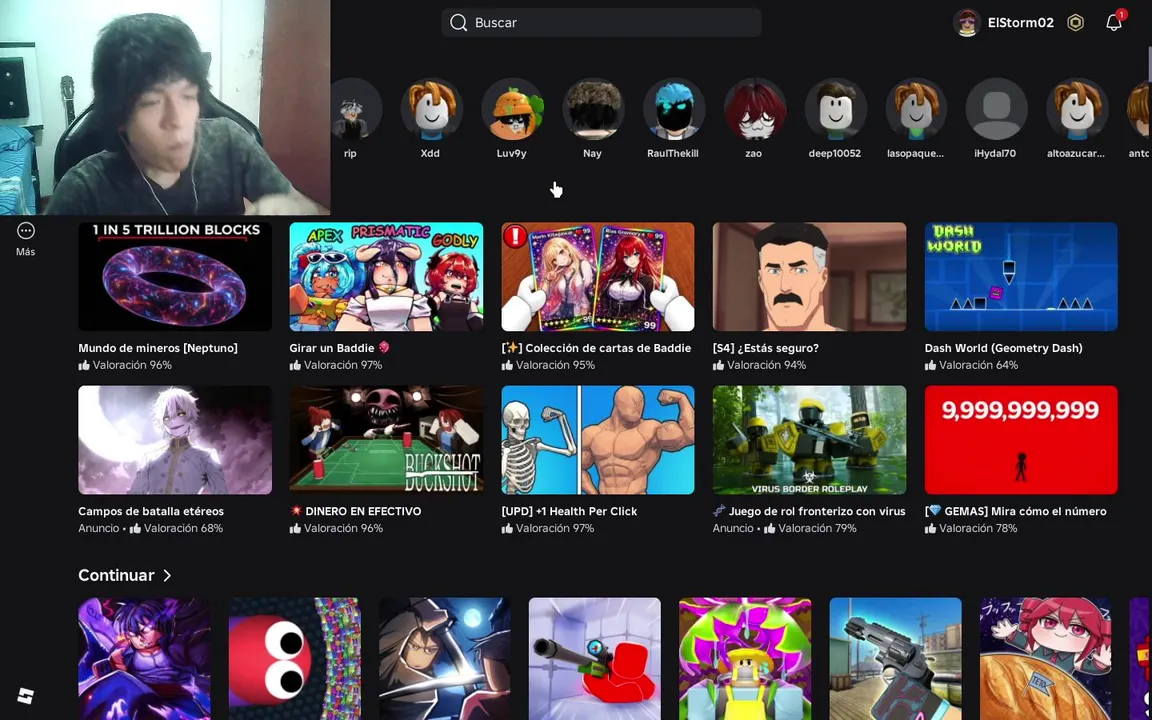
Task: Open [S4] ¿Estás seguro? thumbnail
Action: click(809, 276)
